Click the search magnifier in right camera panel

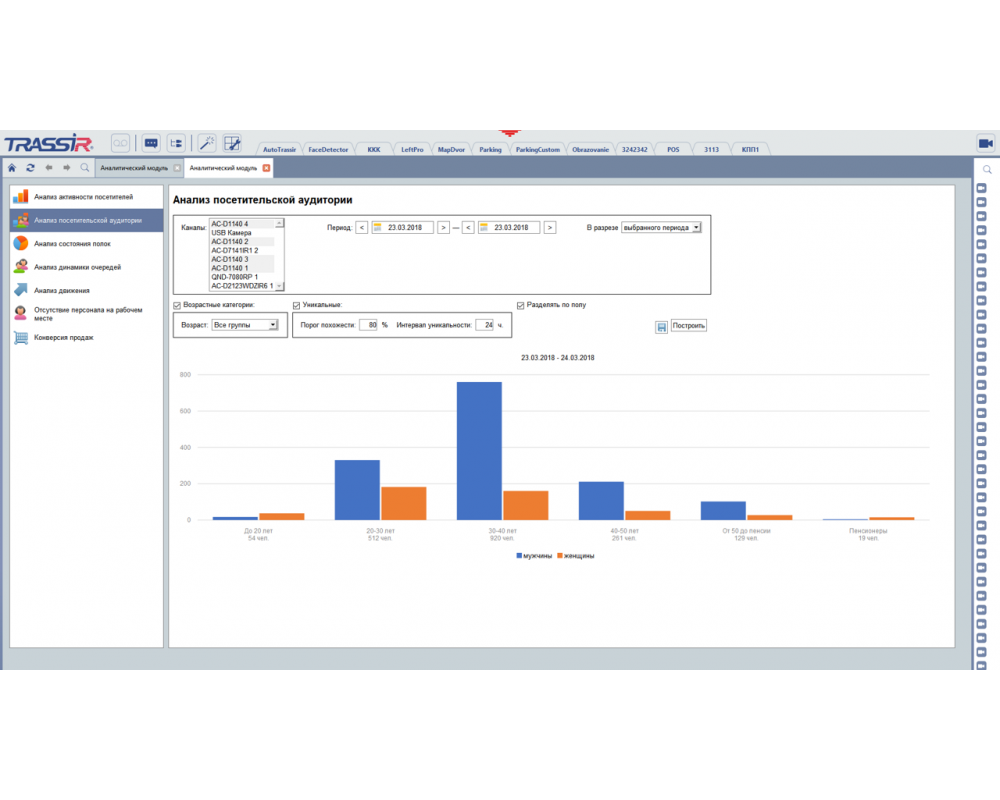tap(987, 170)
